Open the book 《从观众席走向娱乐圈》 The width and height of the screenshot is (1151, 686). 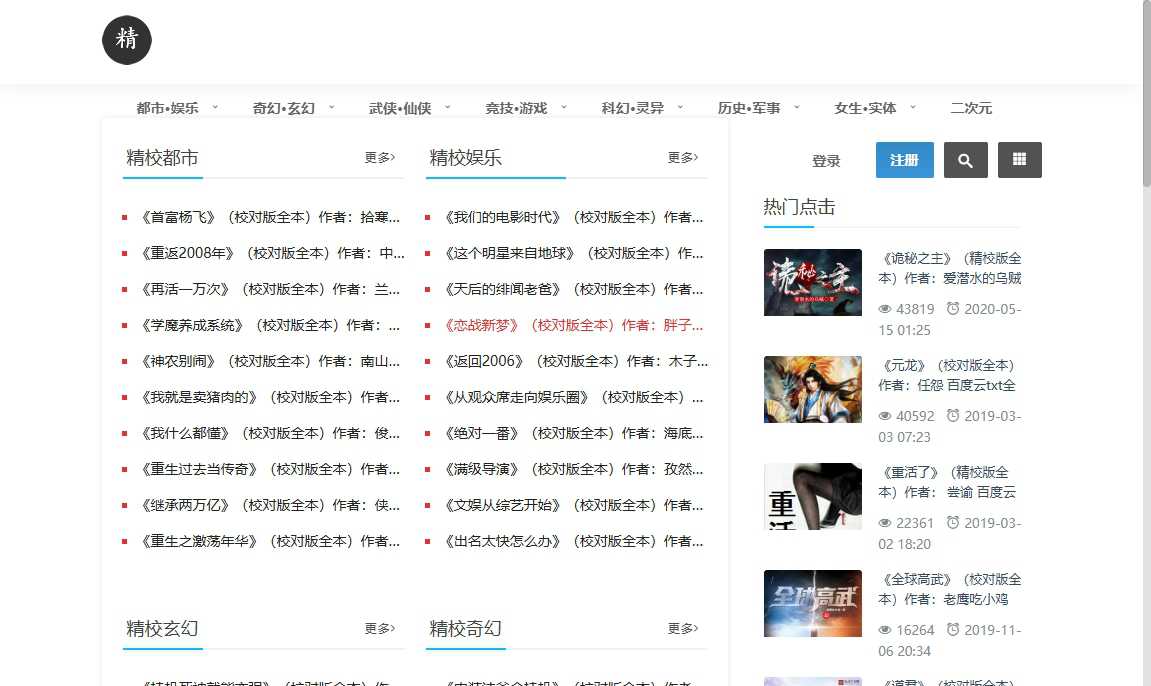(x=573, y=397)
